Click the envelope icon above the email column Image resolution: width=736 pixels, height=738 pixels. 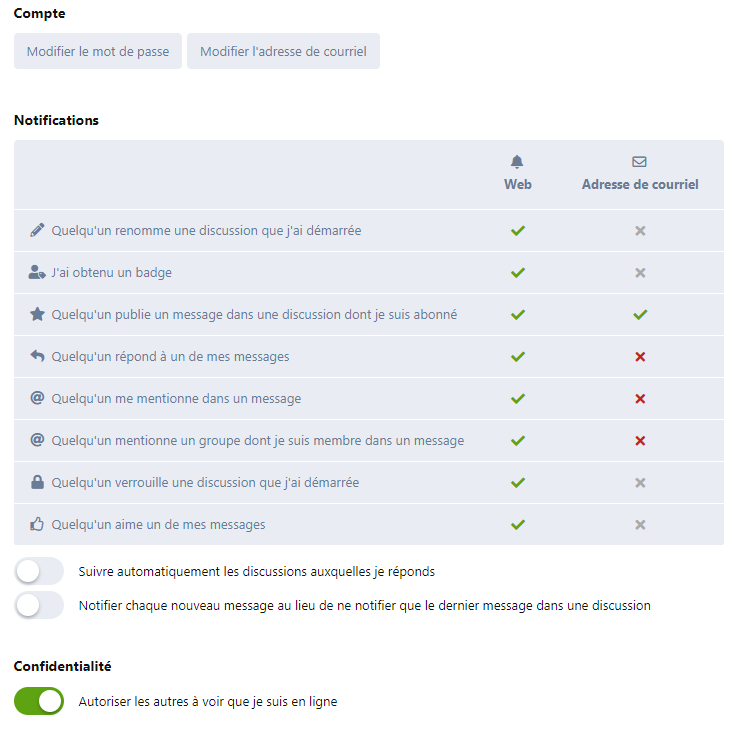pyautogui.click(x=640, y=162)
